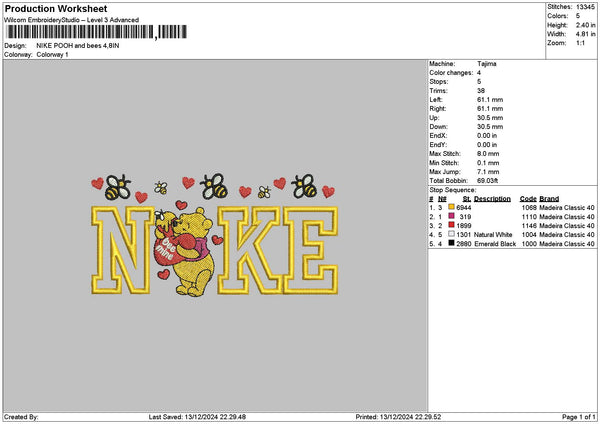Click the 'St.' column header
This screenshot has width=600, height=424.
coord(467,199)
